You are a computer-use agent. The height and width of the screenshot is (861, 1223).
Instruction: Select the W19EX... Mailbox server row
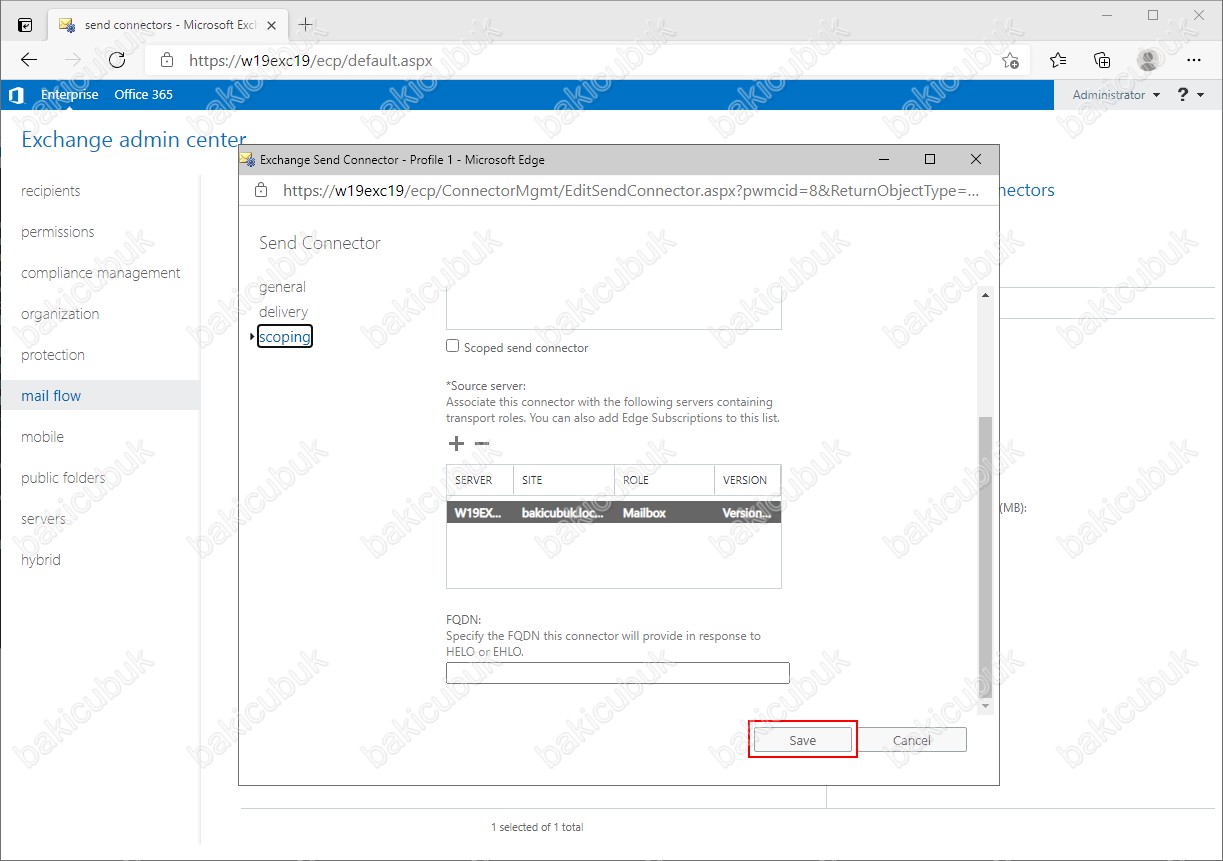click(x=613, y=512)
